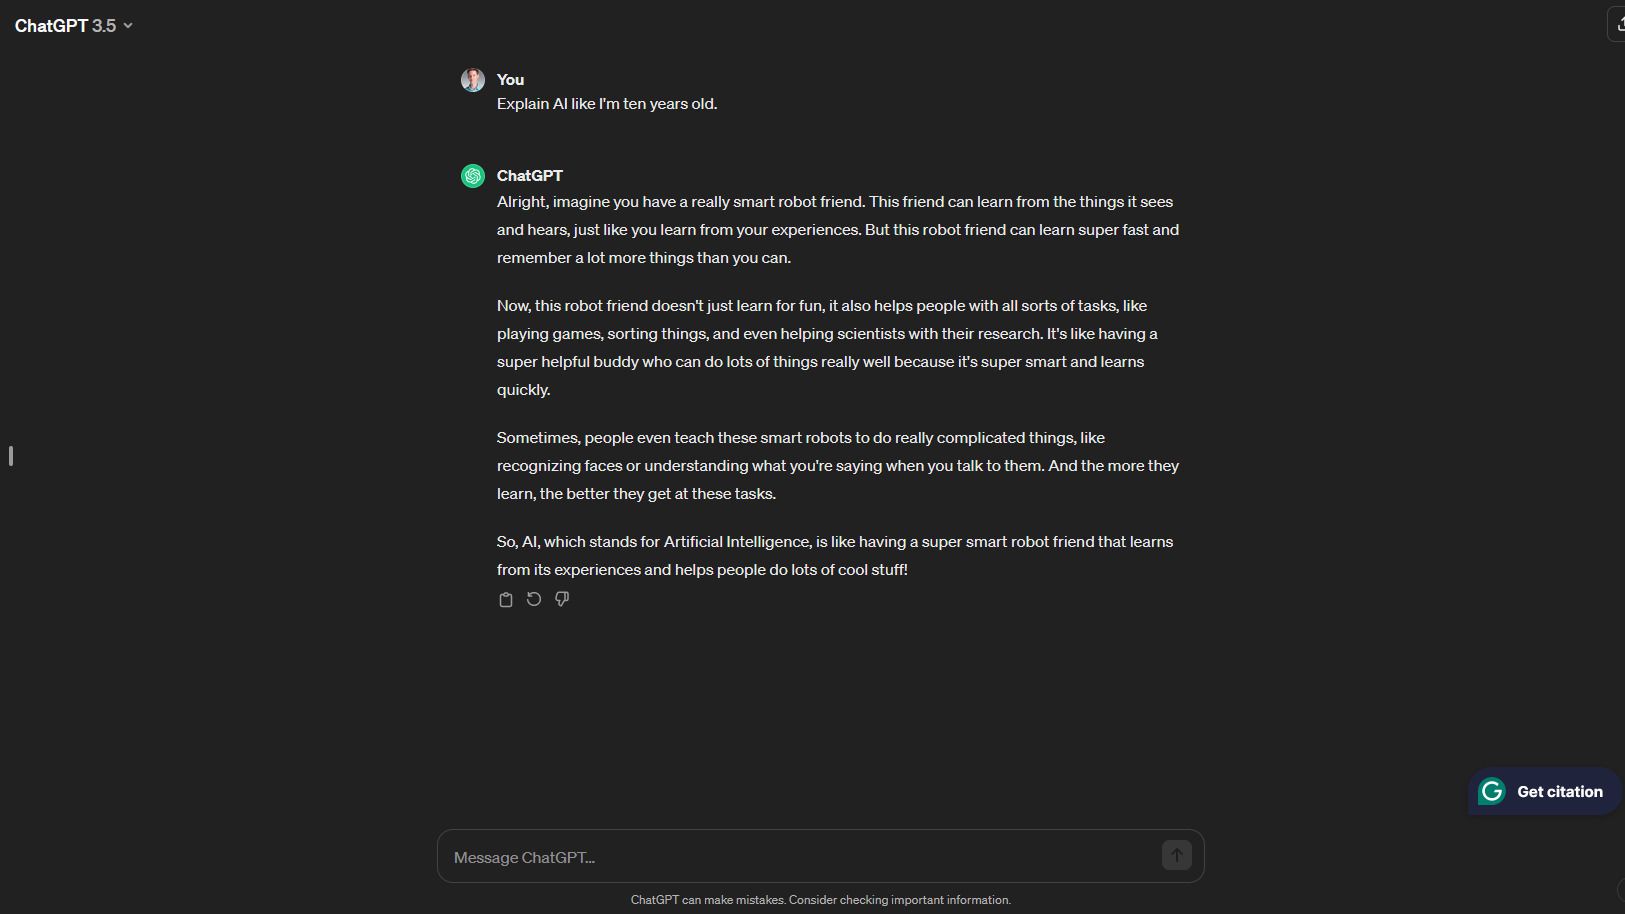
Task: Click the paragraph starting "So, AI, which stands"
Action: pyautogui.click(x=835, y=556)
